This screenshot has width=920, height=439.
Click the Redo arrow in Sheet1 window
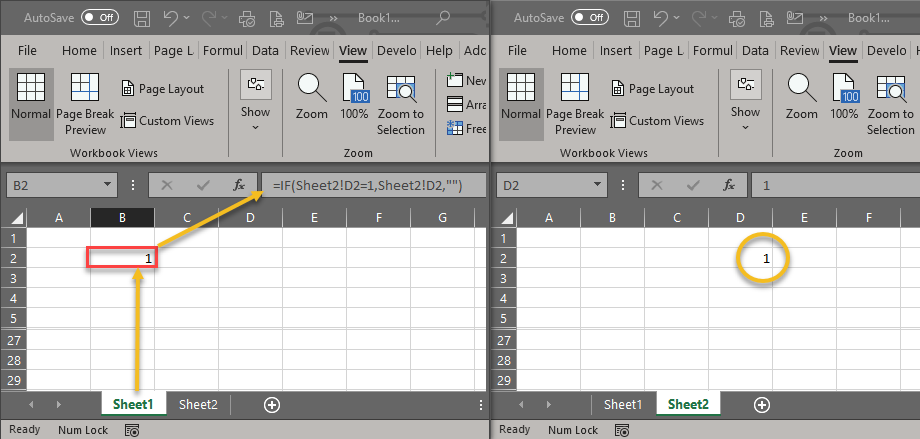pyautogui.click(x=209, y=18)
